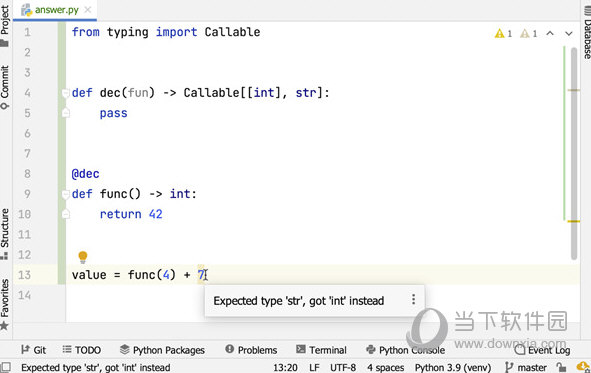The width and height of the screenshot is (591, 373).
Task: Click the func(4) call on line 13
Action: coord(152,275)
